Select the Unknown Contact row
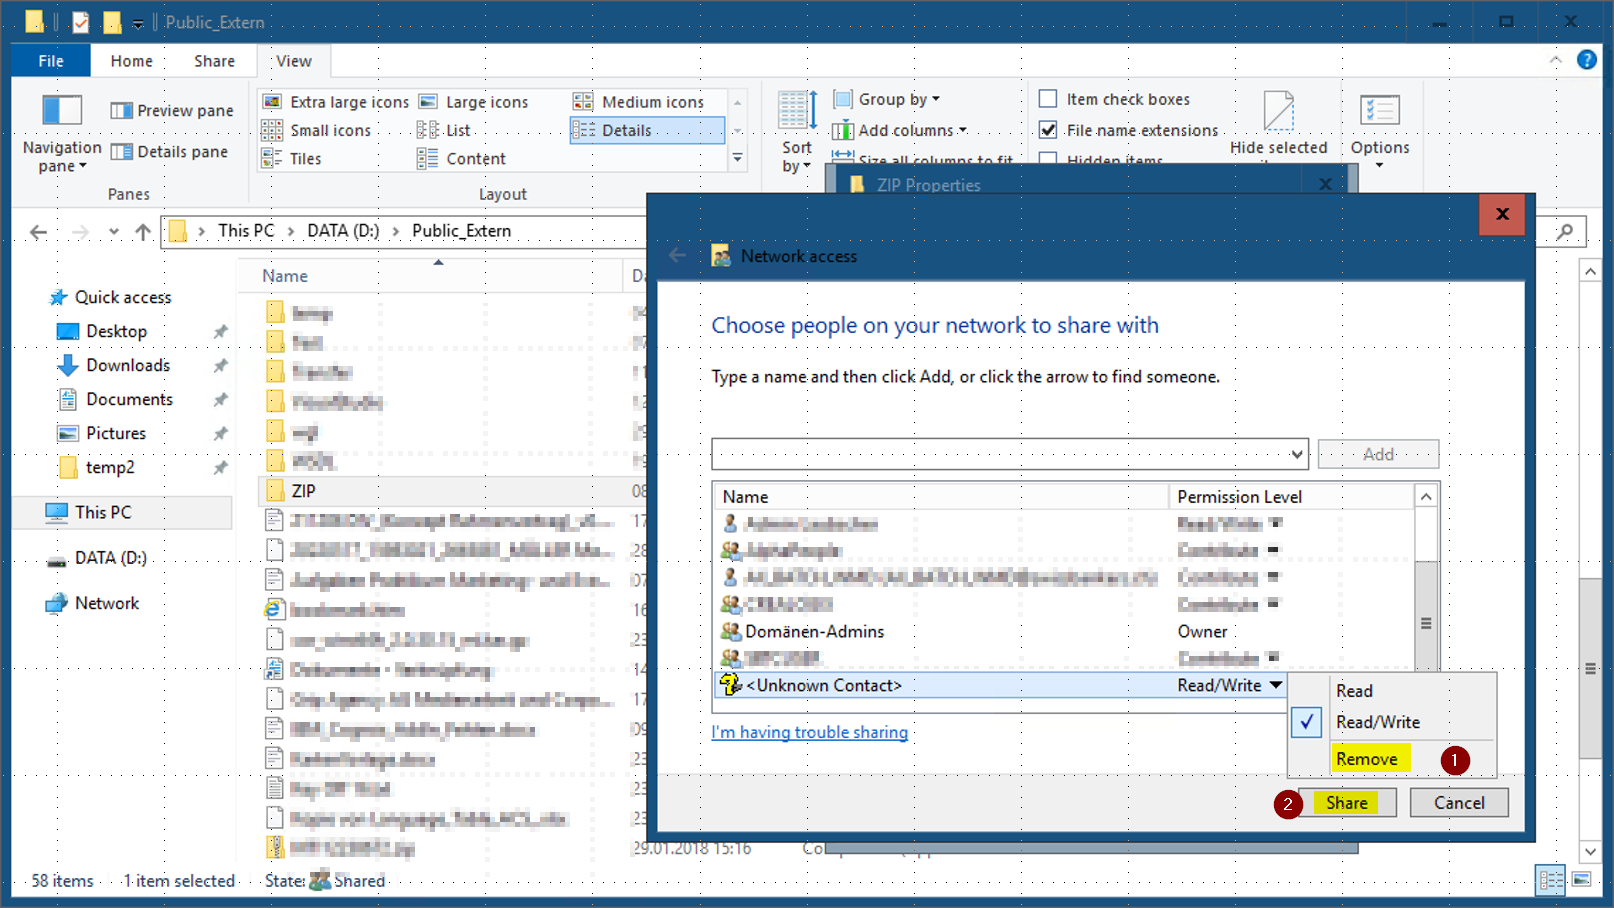This screenshot has width=1614, height=908. tap(1000, 685)
